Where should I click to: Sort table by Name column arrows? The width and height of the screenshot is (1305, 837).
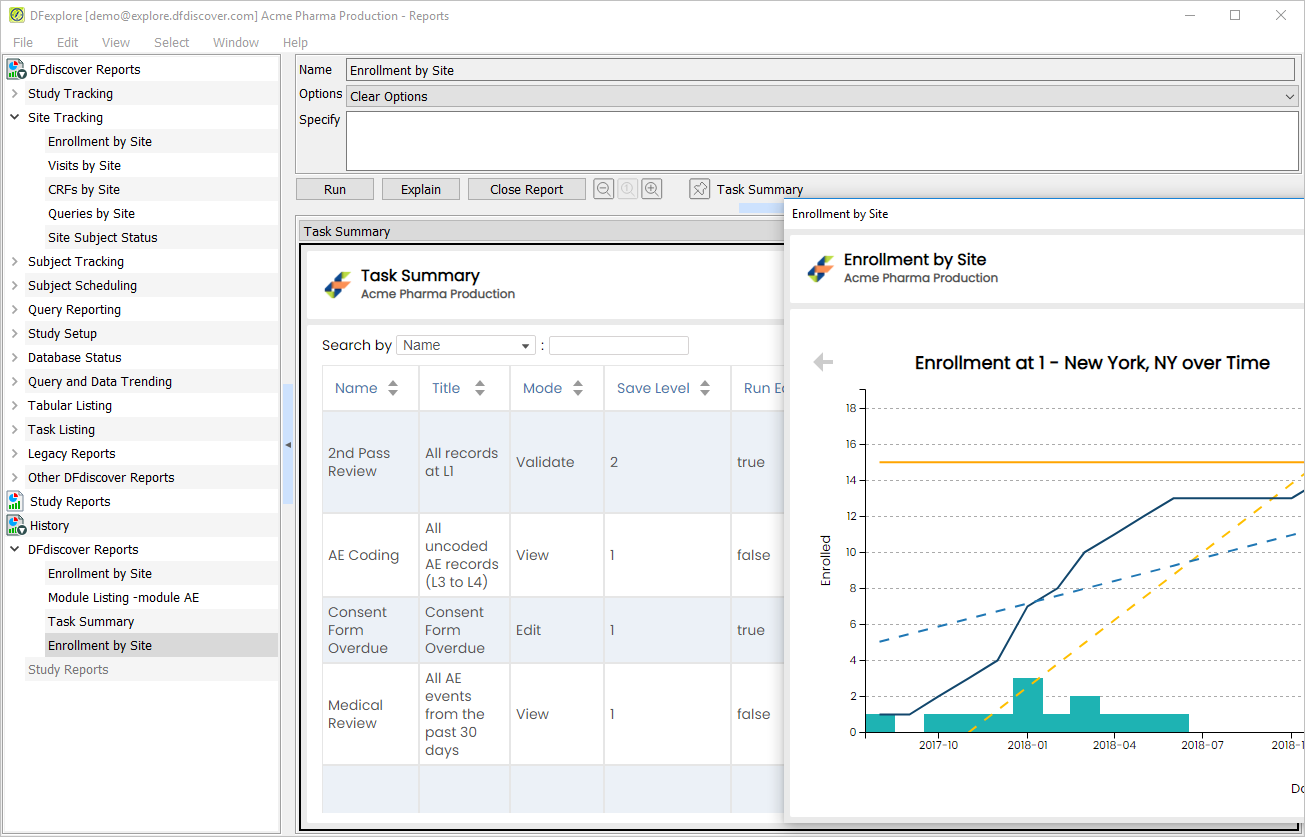[393, 388]
